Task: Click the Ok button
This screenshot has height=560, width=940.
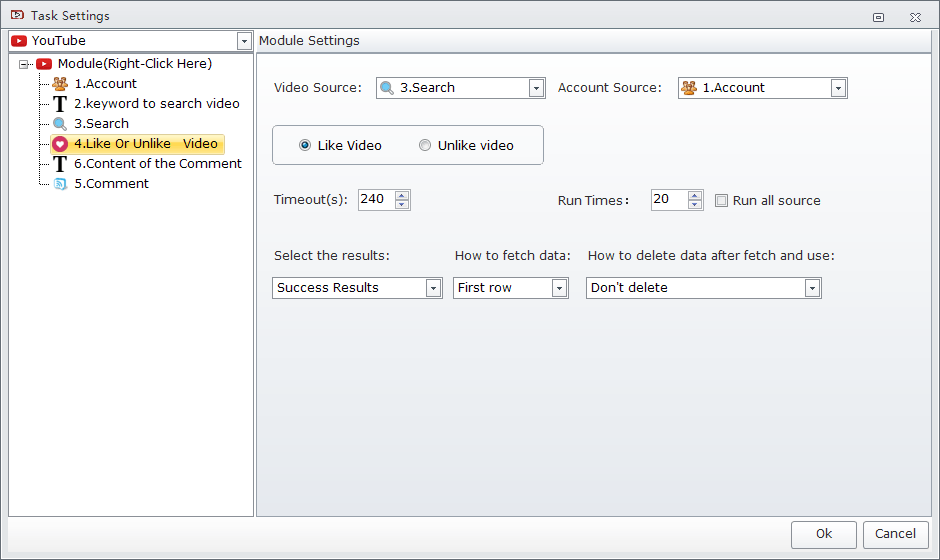Action: [x=823, y=534]
